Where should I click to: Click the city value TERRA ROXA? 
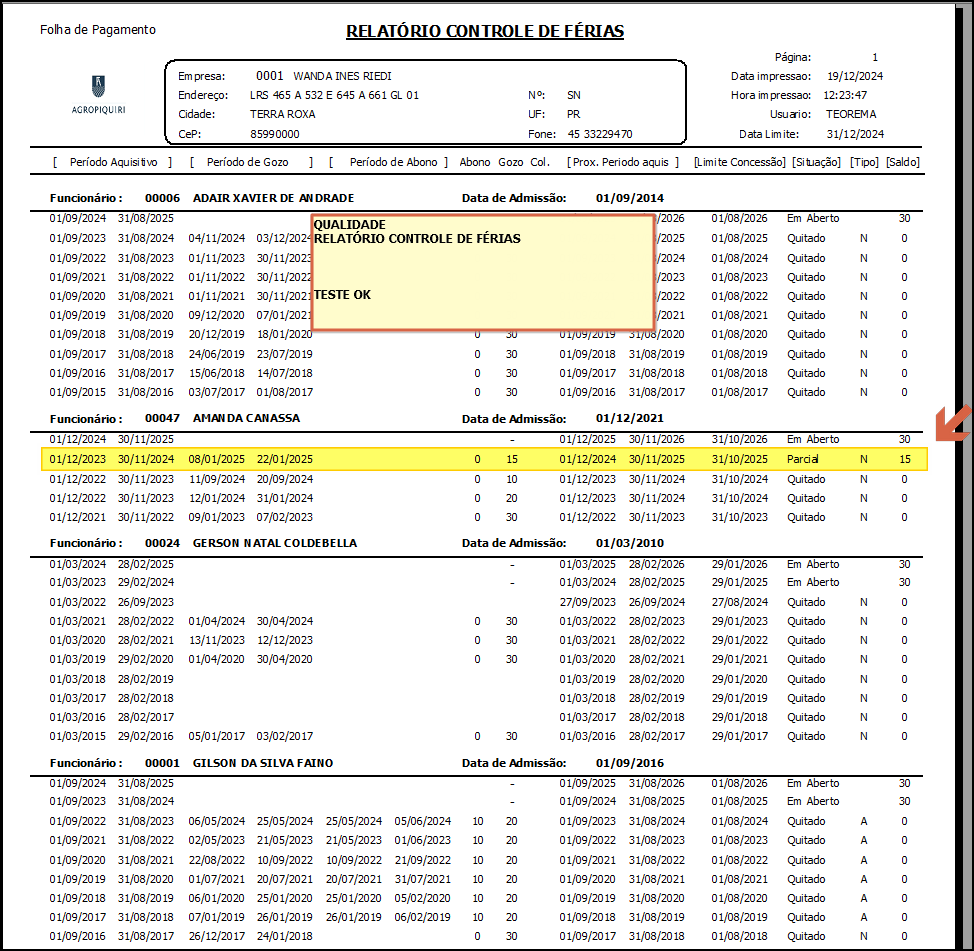pyautogui.click(x=283, y=114)
